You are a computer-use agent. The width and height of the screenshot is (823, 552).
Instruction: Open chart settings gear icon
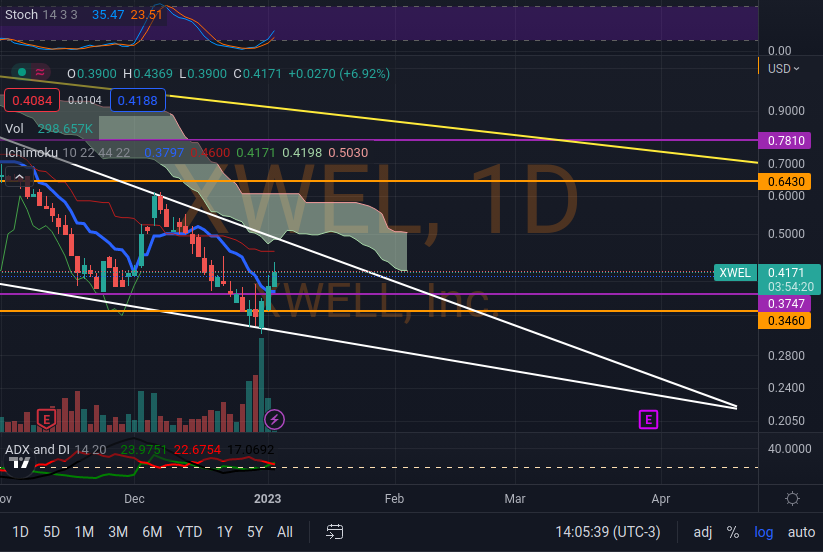pyautogui.click(x=792, y=498)
